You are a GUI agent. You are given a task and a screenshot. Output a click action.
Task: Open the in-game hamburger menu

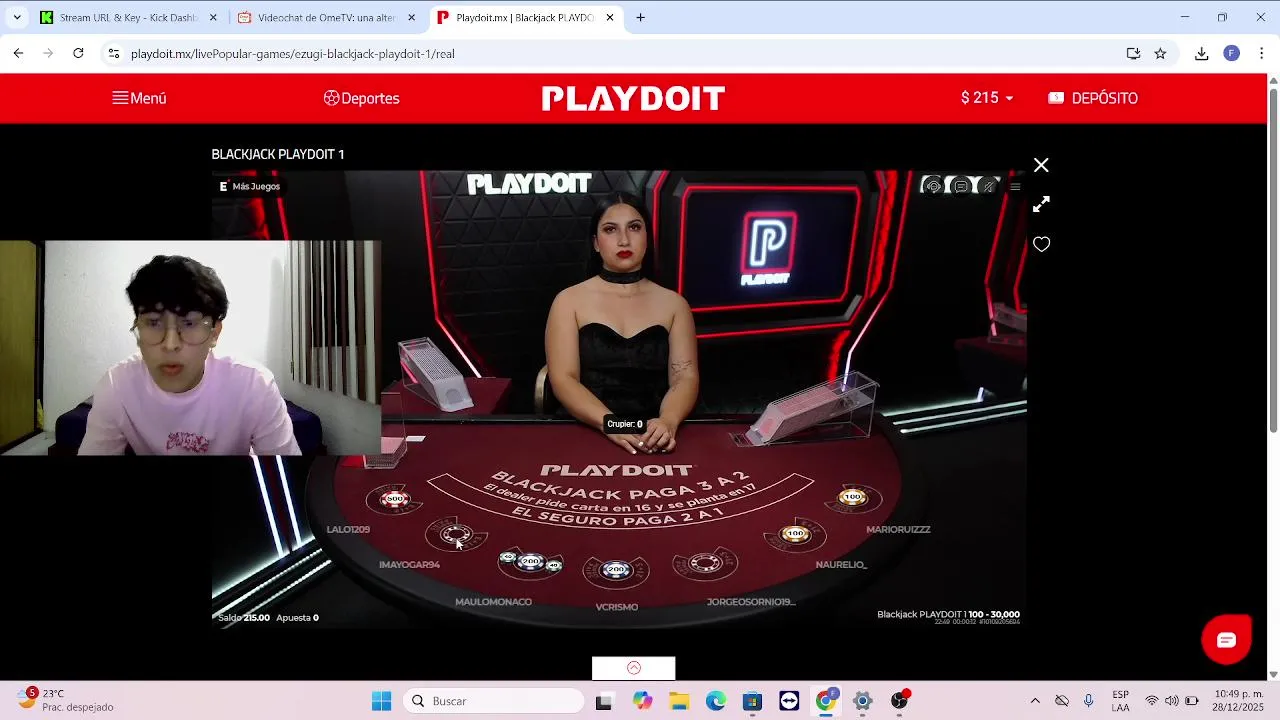(1015, 186)
